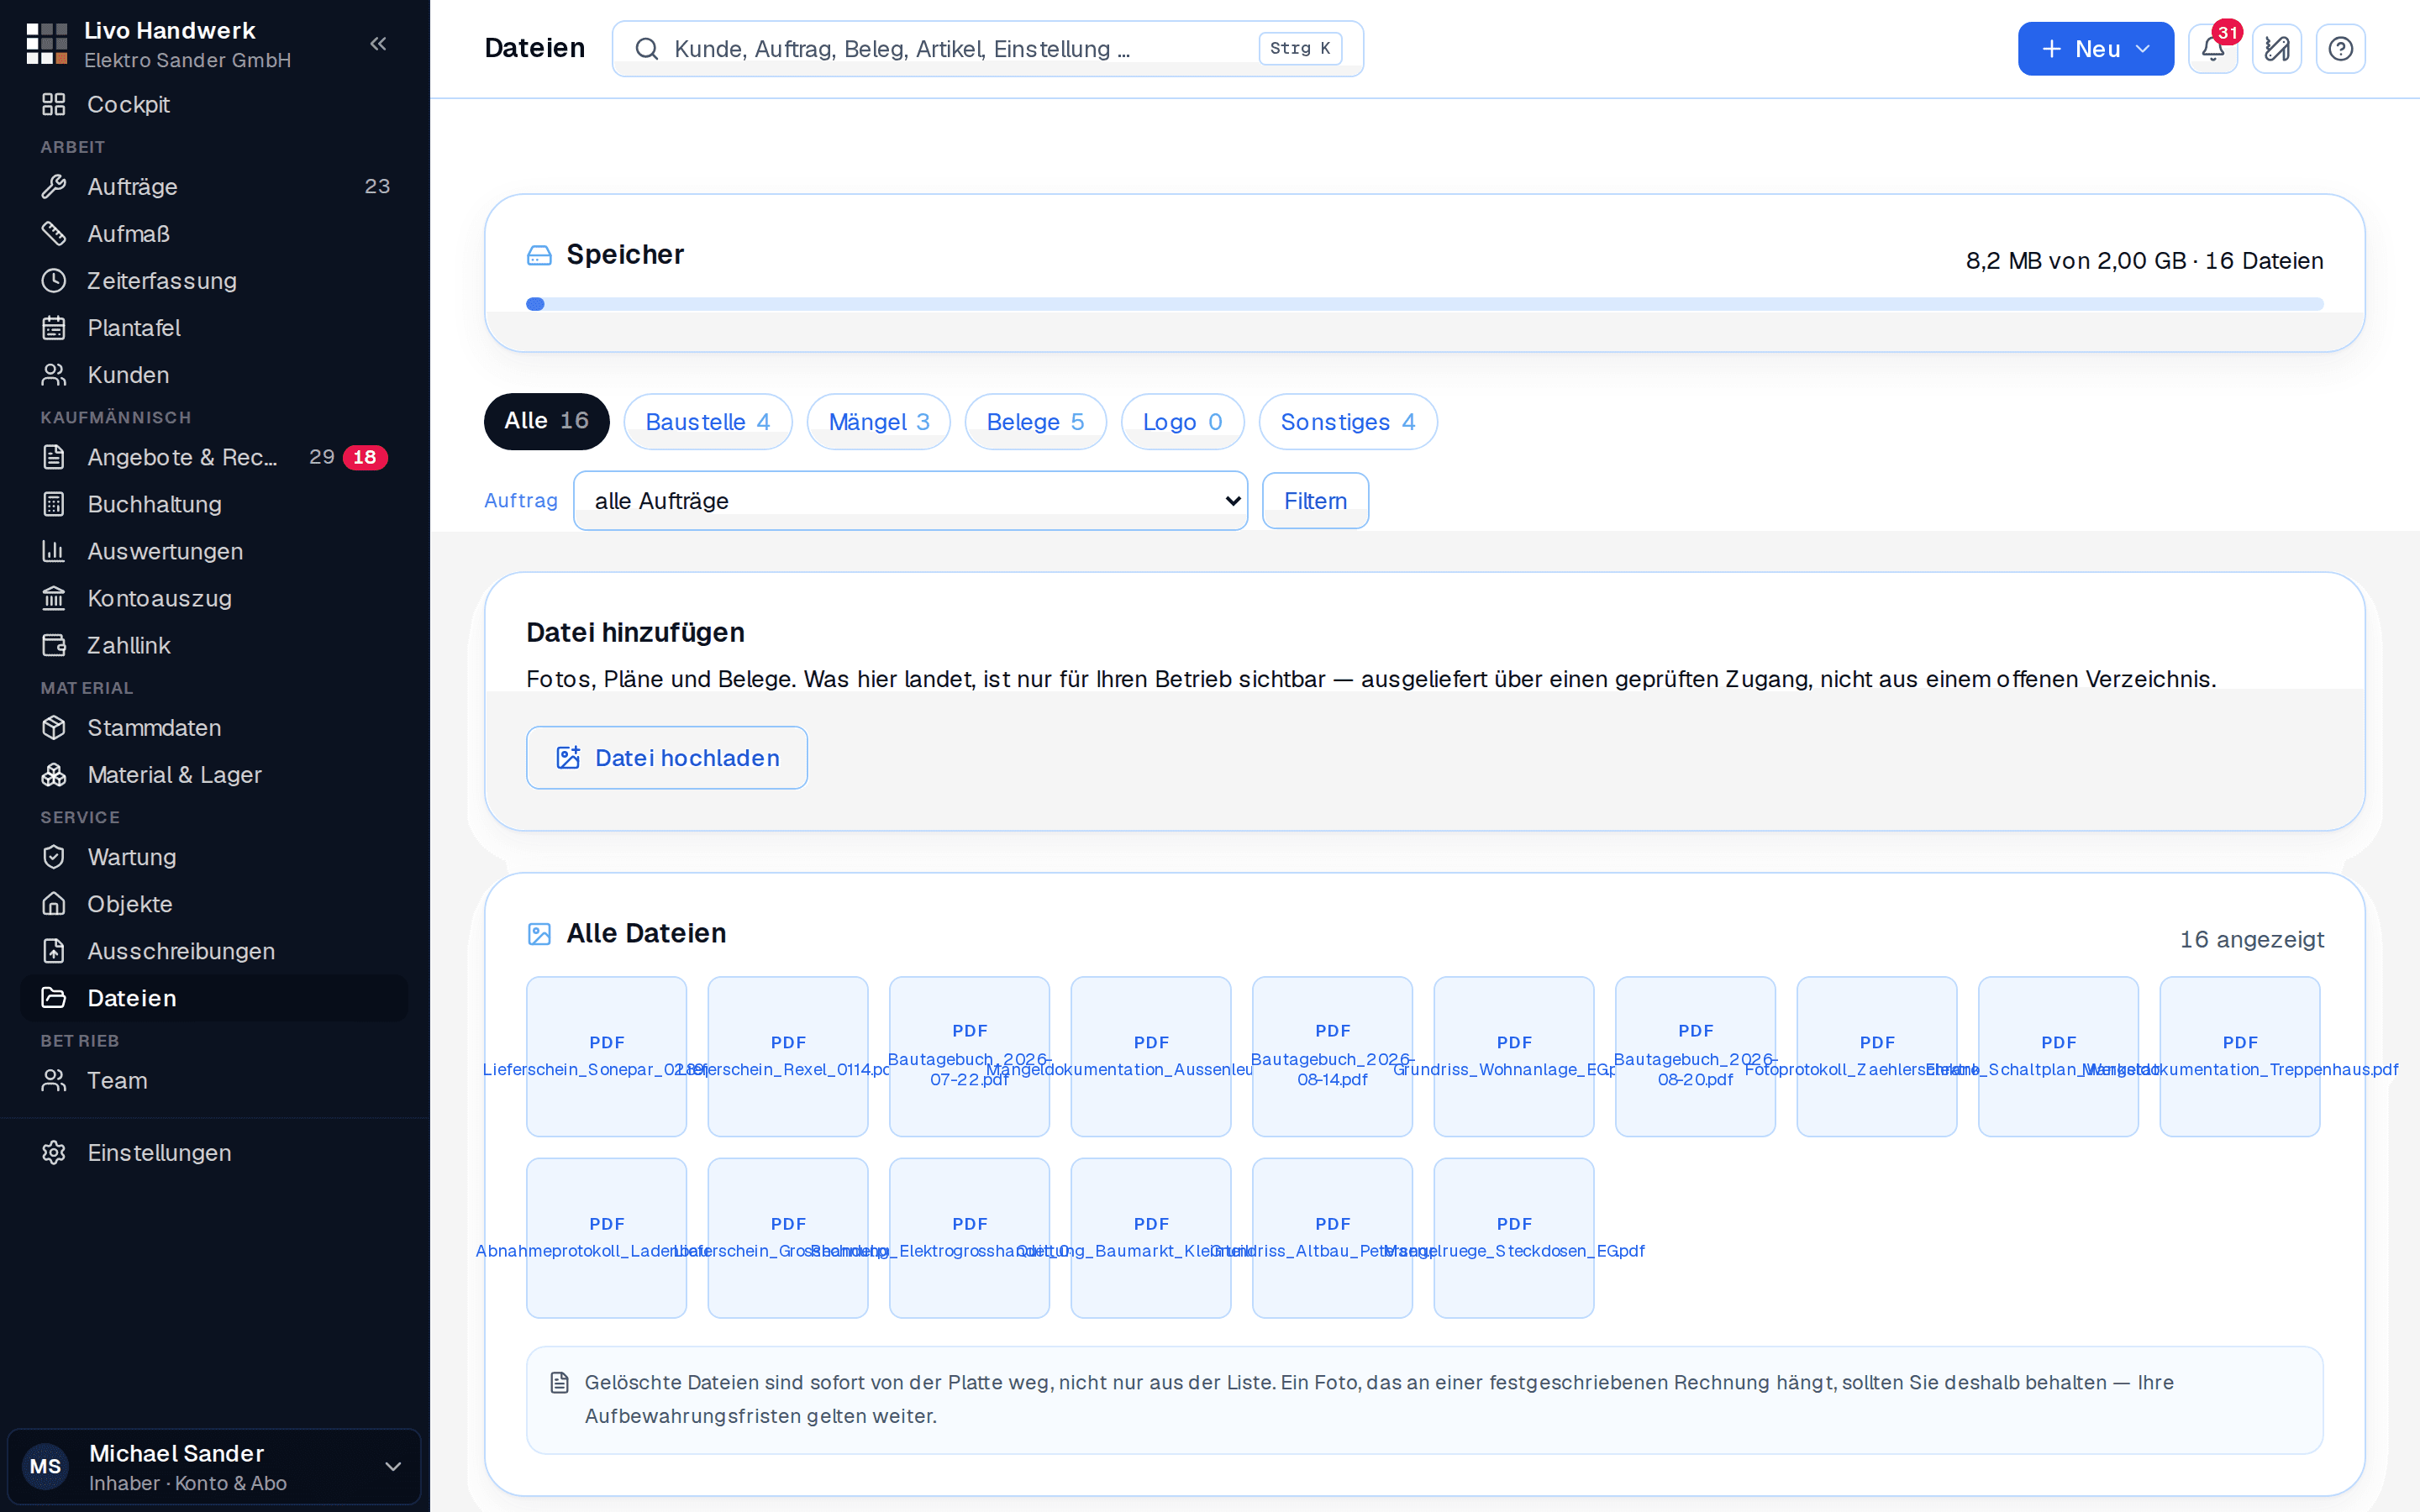Viewport: 2420px width, 1512px height.
Task: Click the Filtern button
Action: 1315,501
